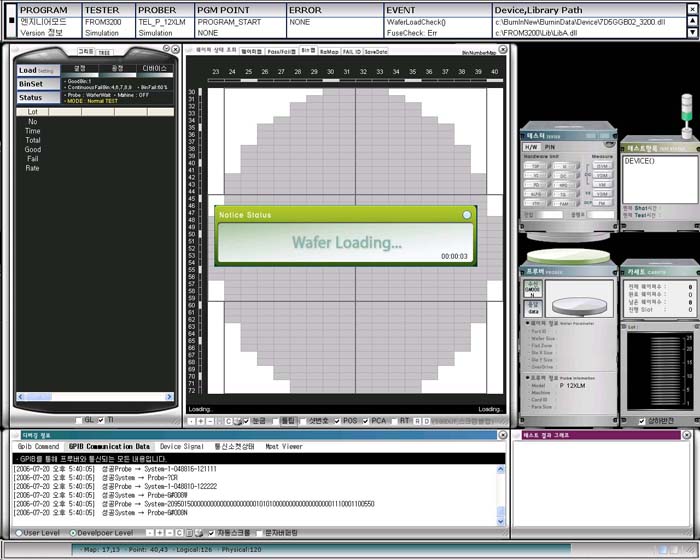
Task: Dismiss the Notice Status dialog round button
Action: [x=467, y=215]
